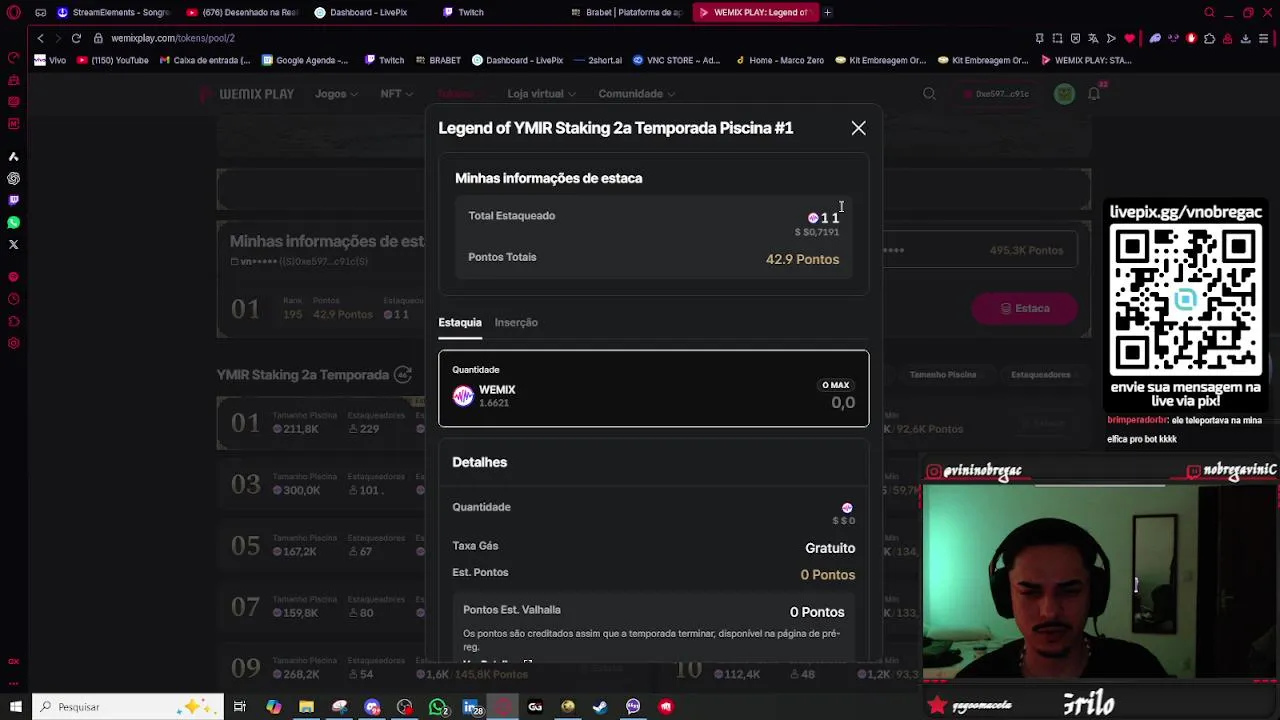1280x720 pixels.
Task: Click the Windows Pesquisar search box
Action: coord(130,707)
